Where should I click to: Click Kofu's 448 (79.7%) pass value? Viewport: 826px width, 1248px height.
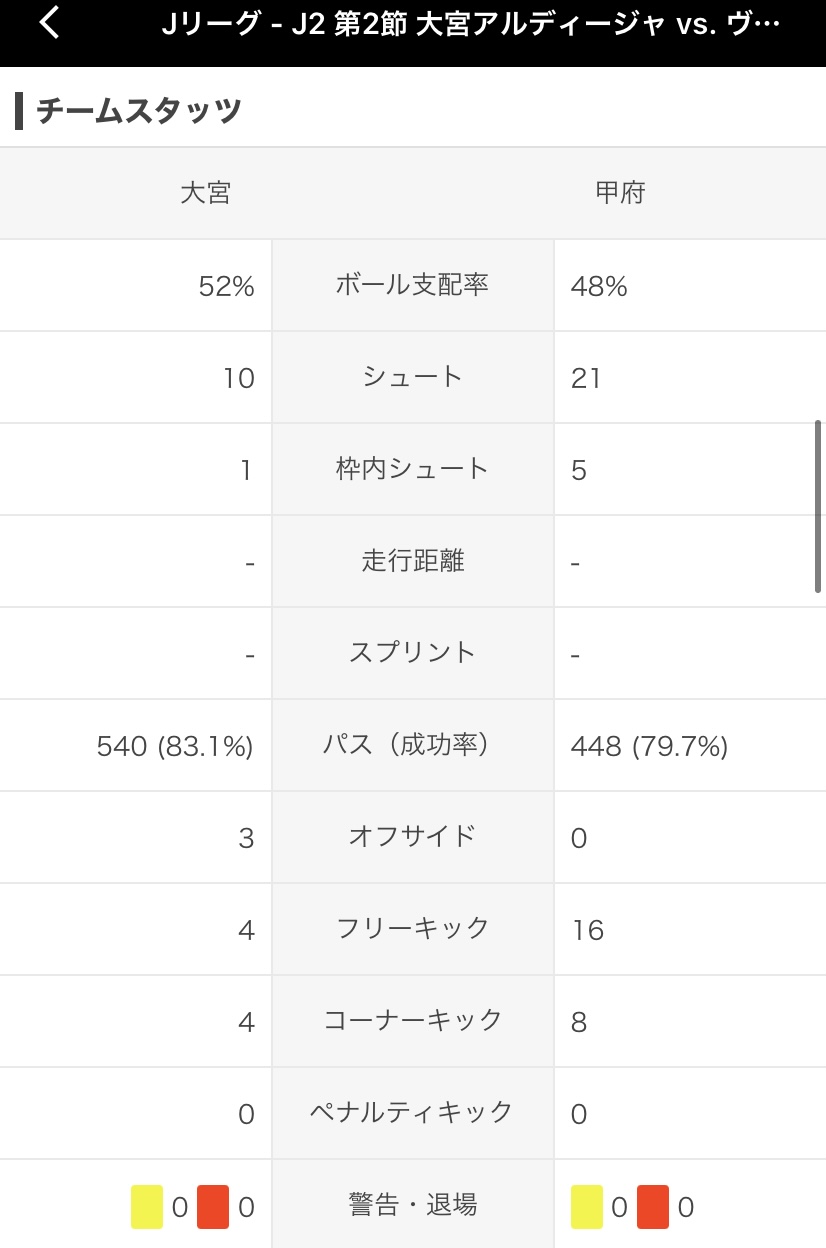click(649, 746)
